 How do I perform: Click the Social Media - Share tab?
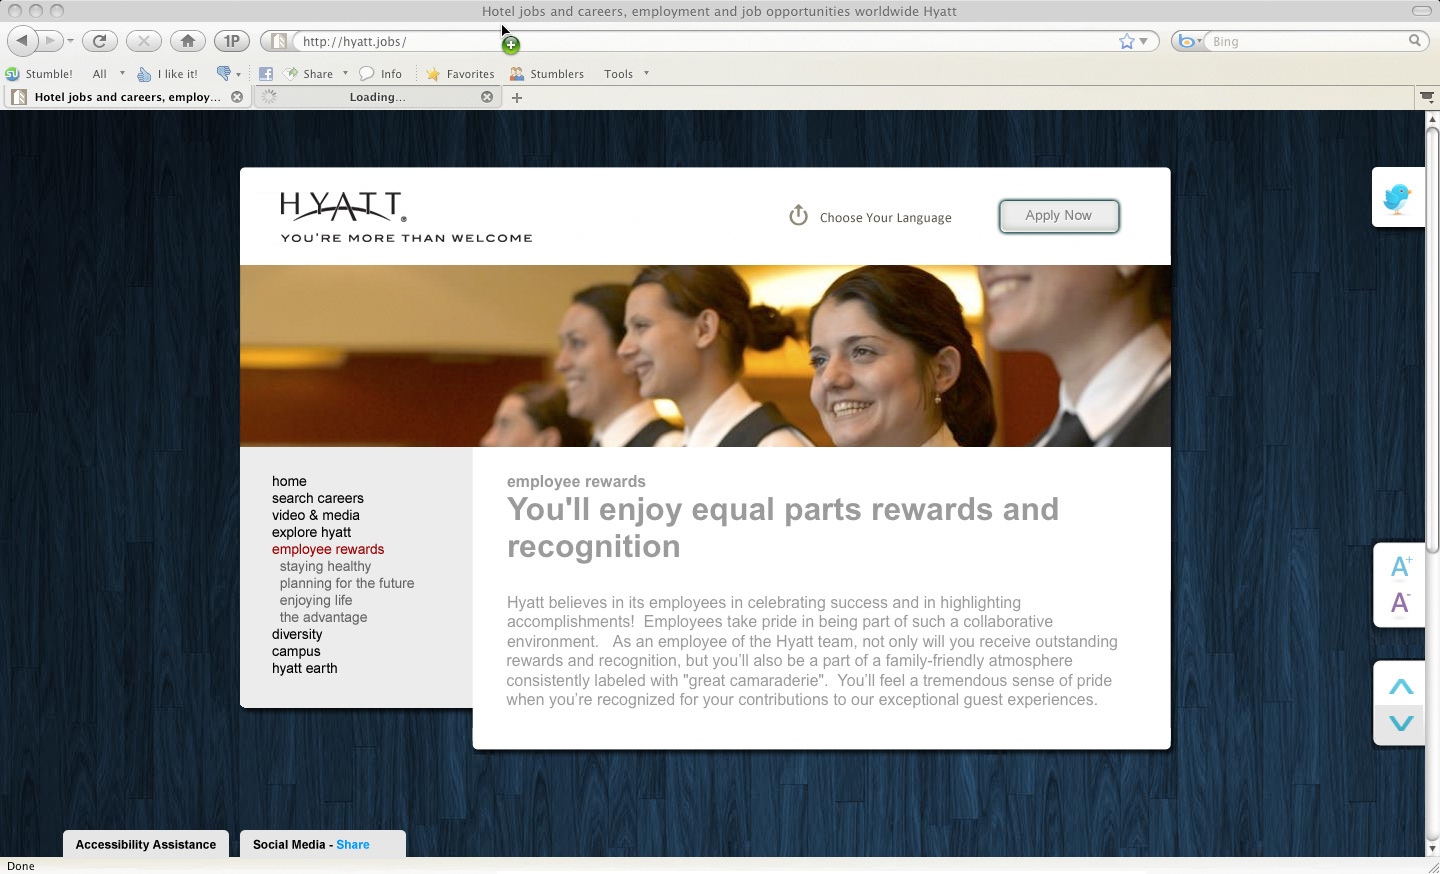coord(322,844)
